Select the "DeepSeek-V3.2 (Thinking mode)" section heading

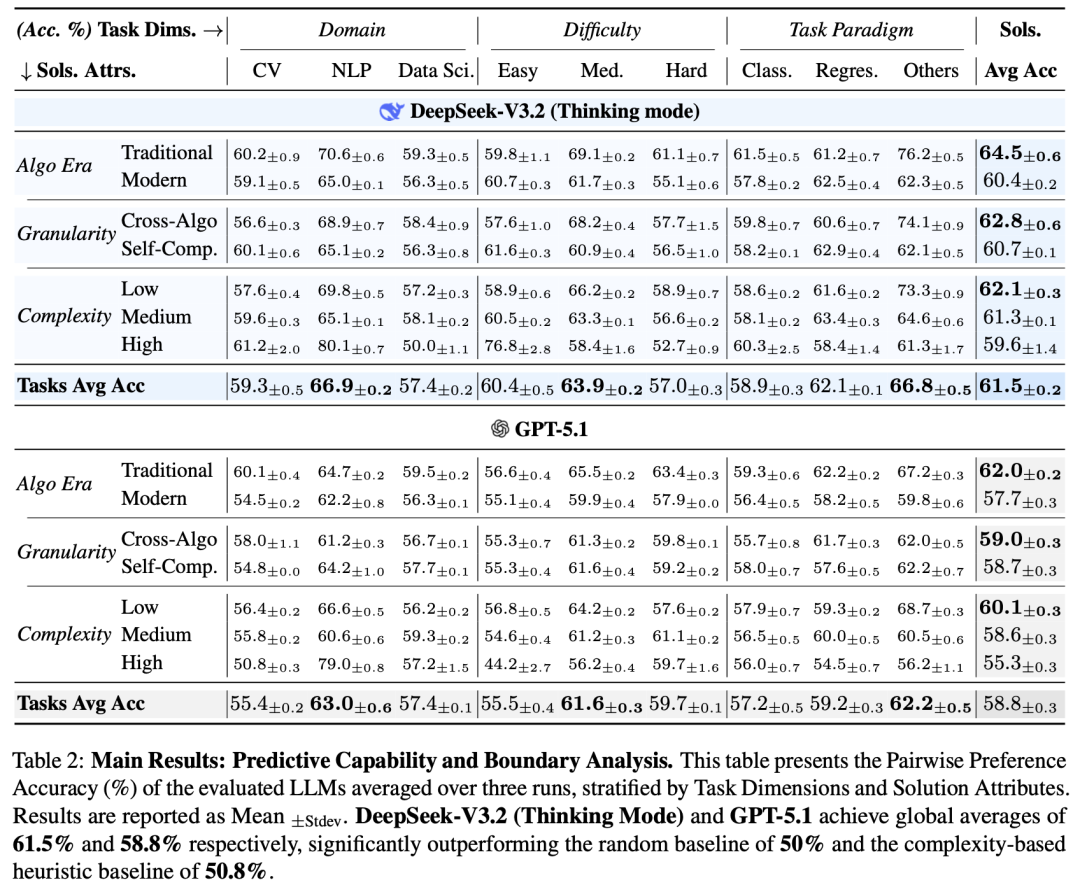(x=554, y=112)
